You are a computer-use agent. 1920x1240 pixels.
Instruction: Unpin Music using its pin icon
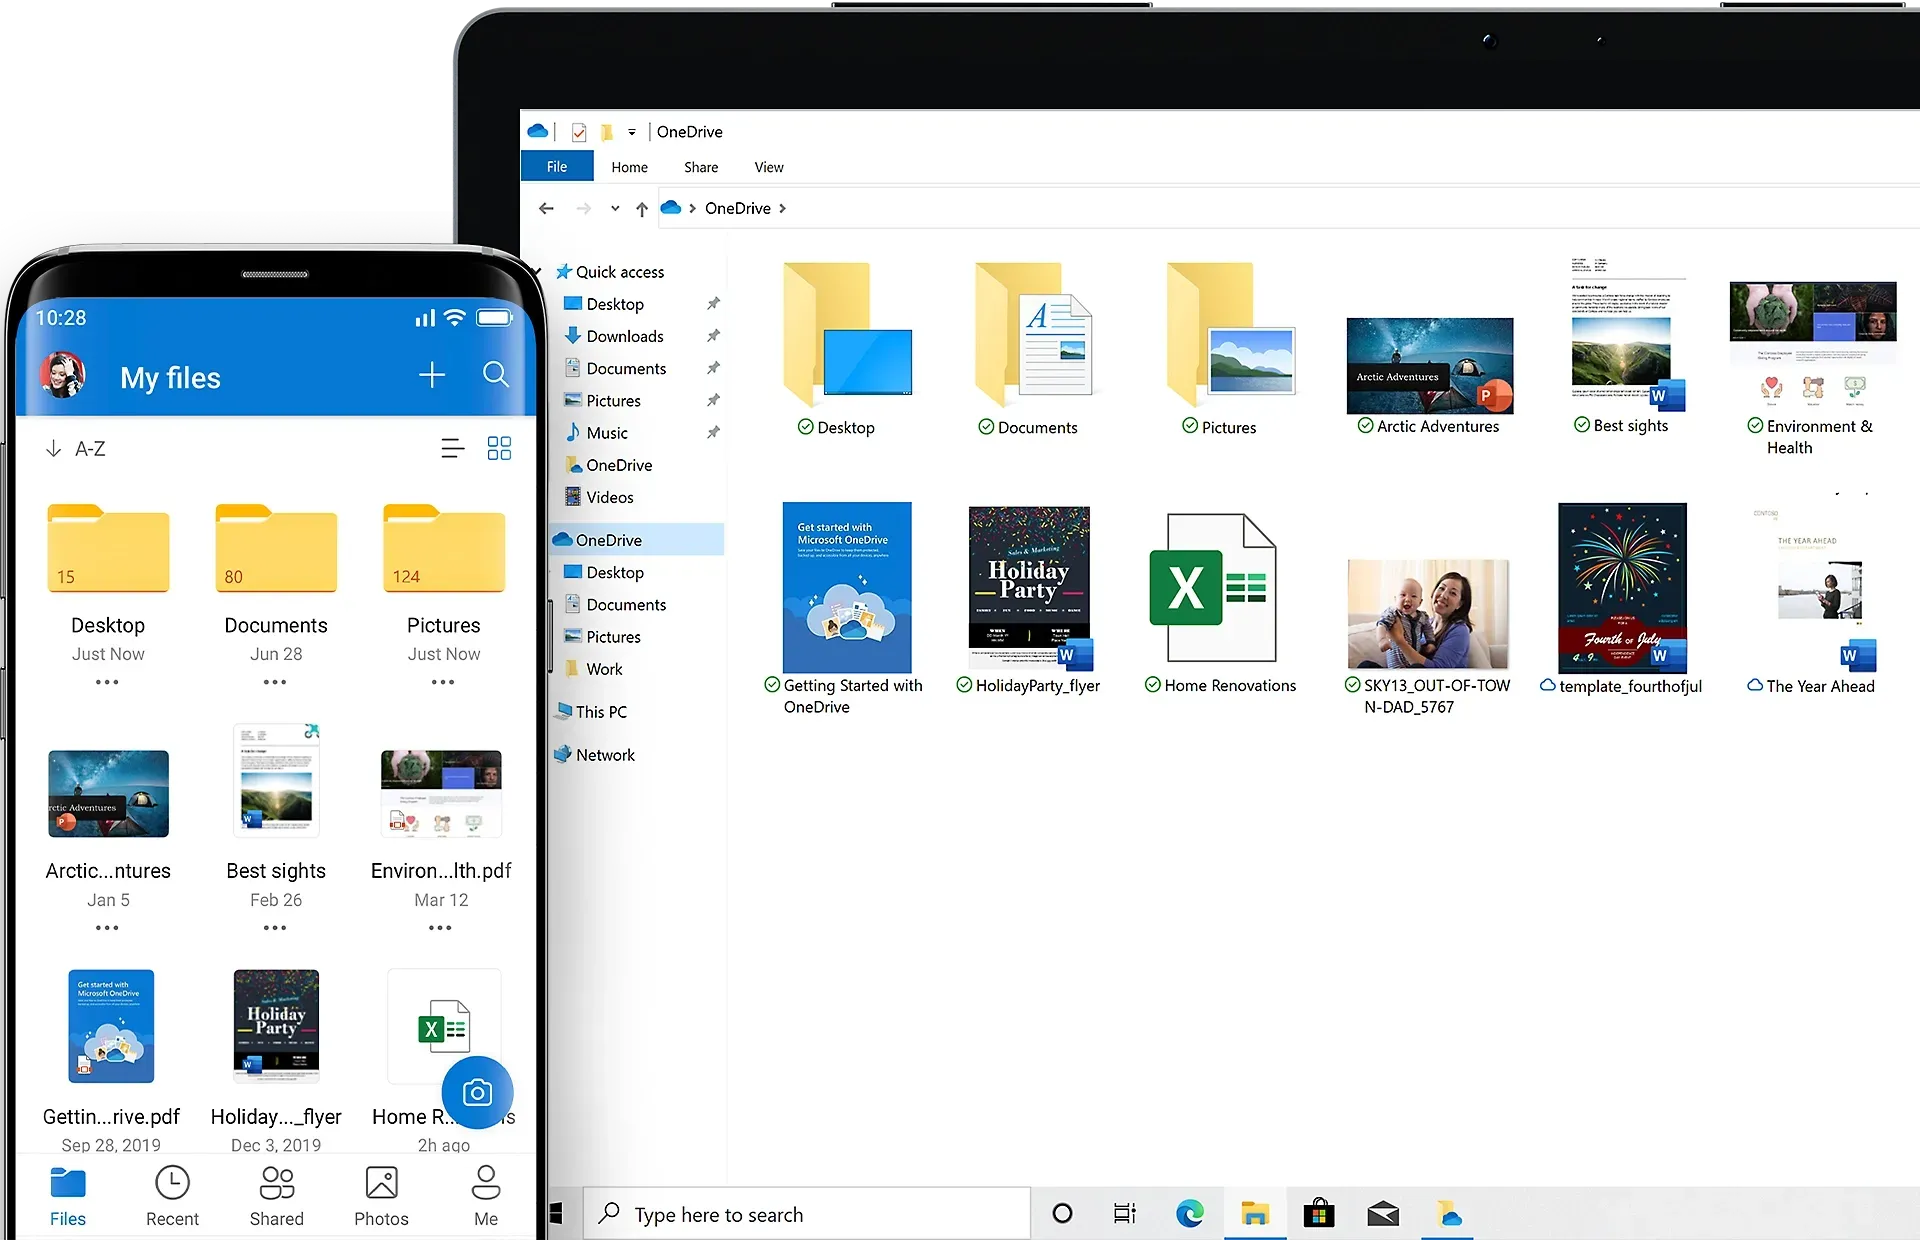tap(713, 433)
